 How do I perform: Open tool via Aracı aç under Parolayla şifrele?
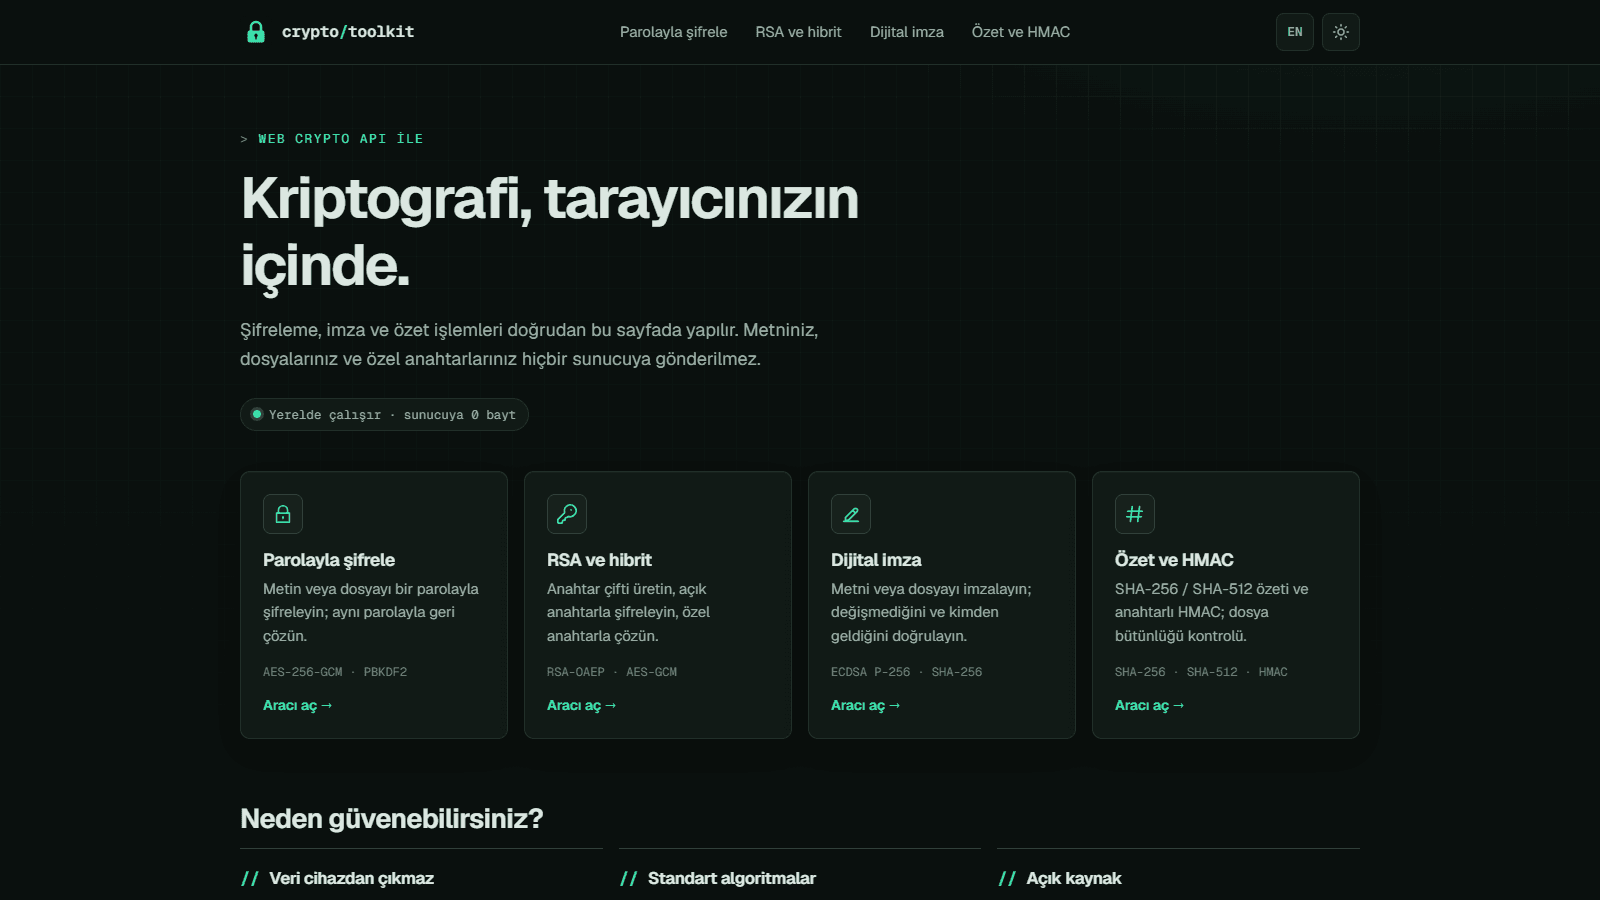click(298, 705)
